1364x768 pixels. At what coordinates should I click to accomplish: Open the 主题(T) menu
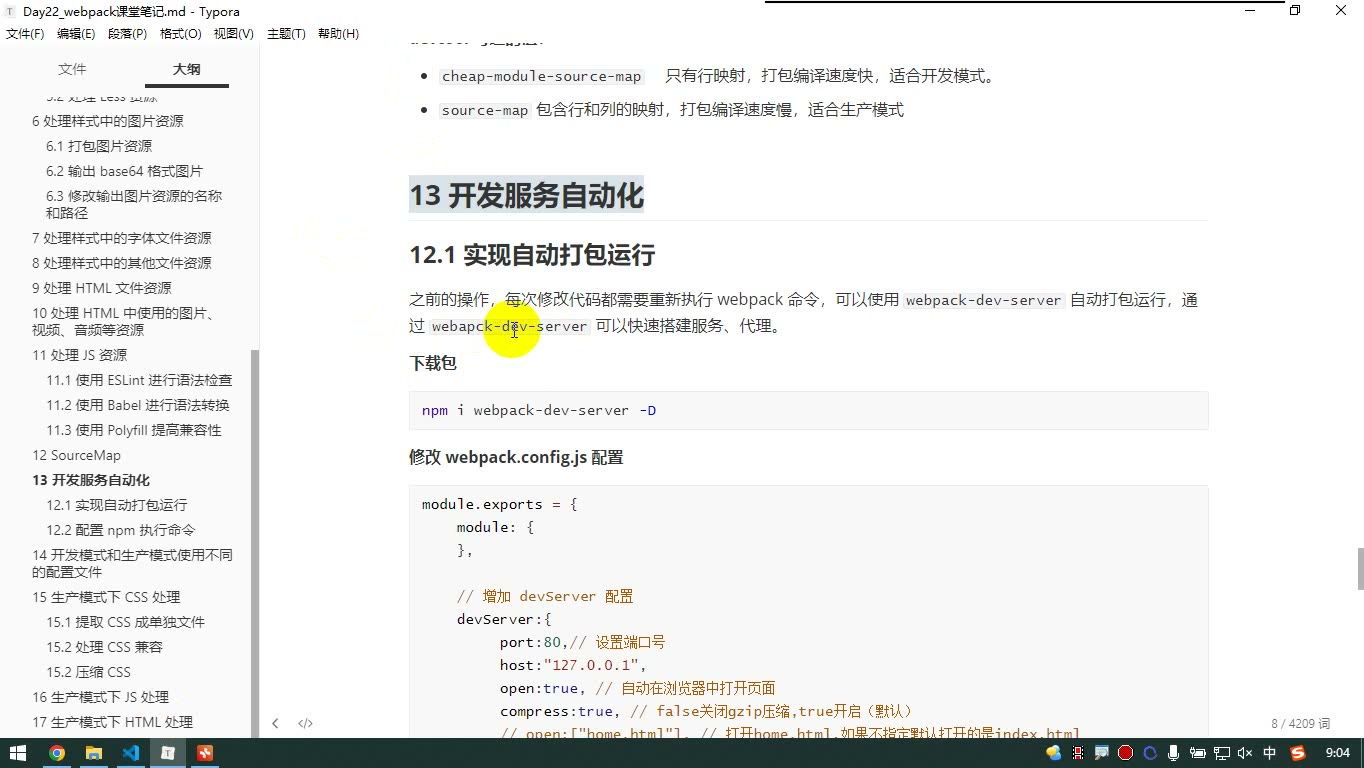[x=286, y=33]
